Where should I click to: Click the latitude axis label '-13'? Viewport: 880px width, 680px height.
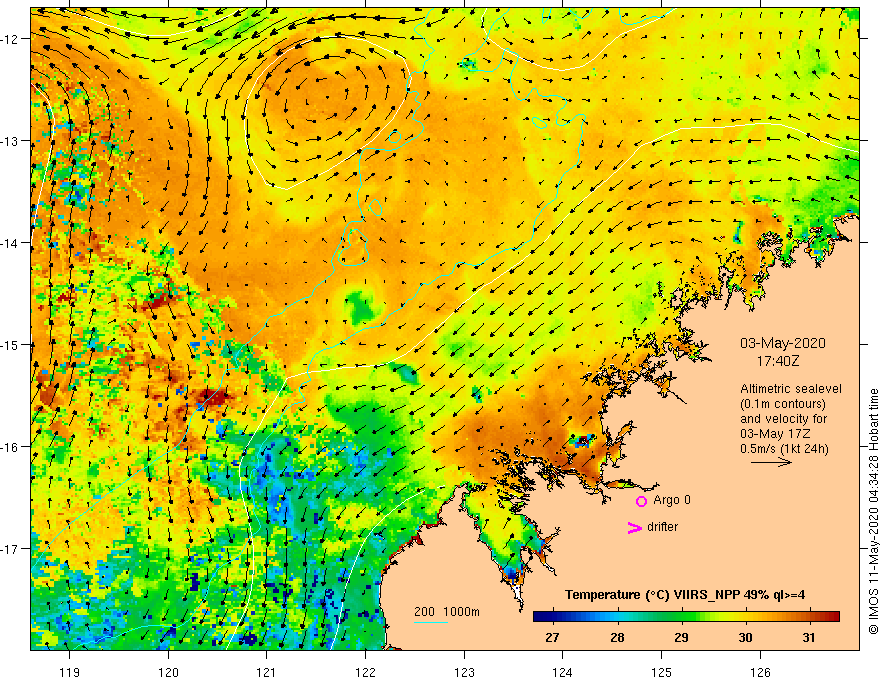point(12,141)
